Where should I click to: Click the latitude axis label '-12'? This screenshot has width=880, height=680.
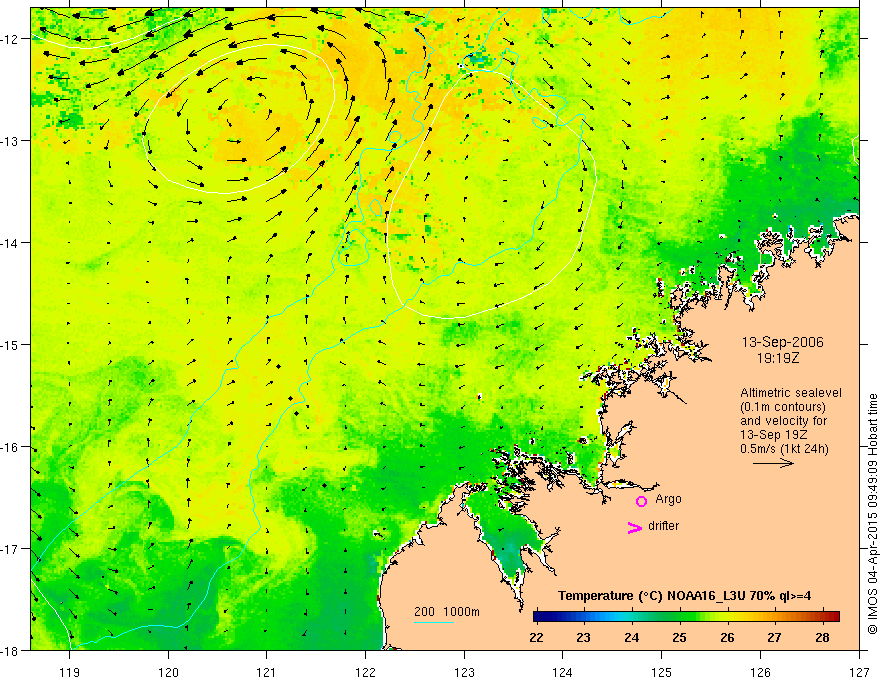tap(11, 39)
